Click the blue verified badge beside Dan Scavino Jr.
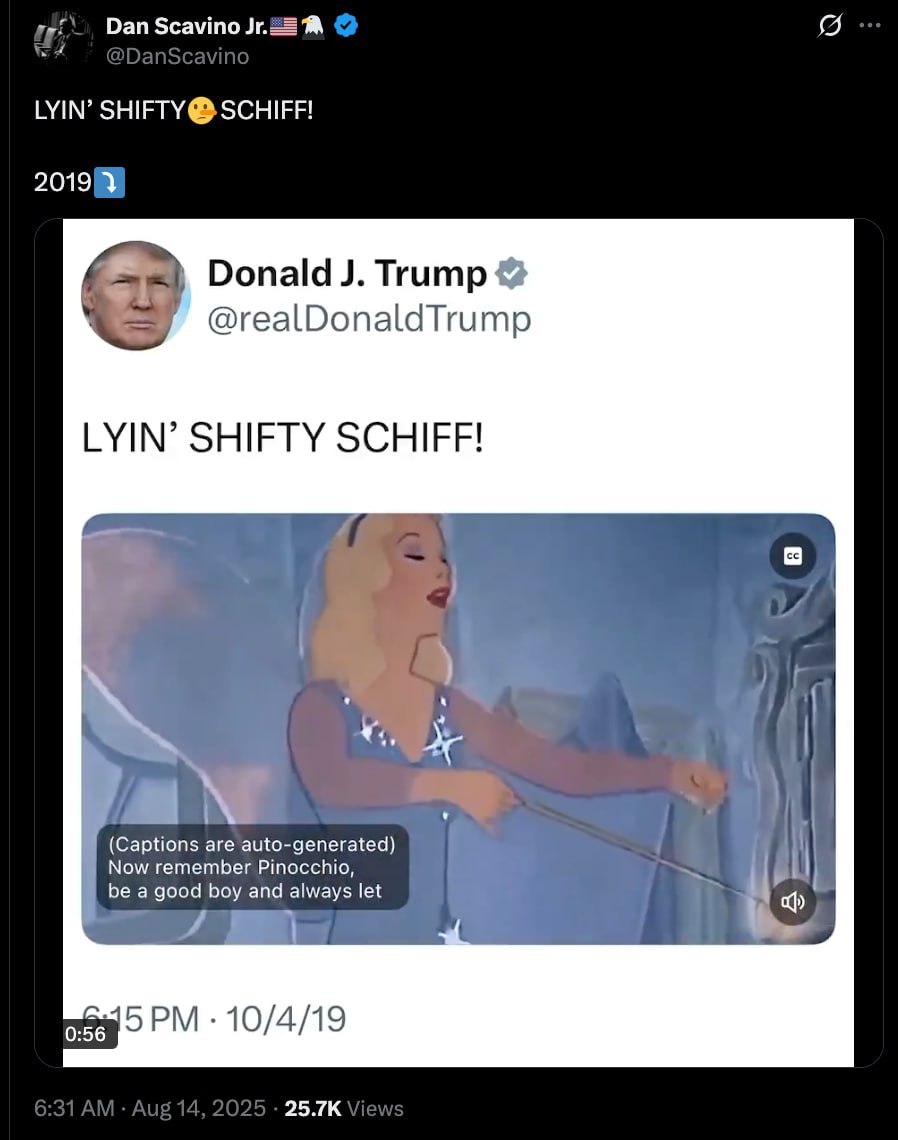 [345, 26]
